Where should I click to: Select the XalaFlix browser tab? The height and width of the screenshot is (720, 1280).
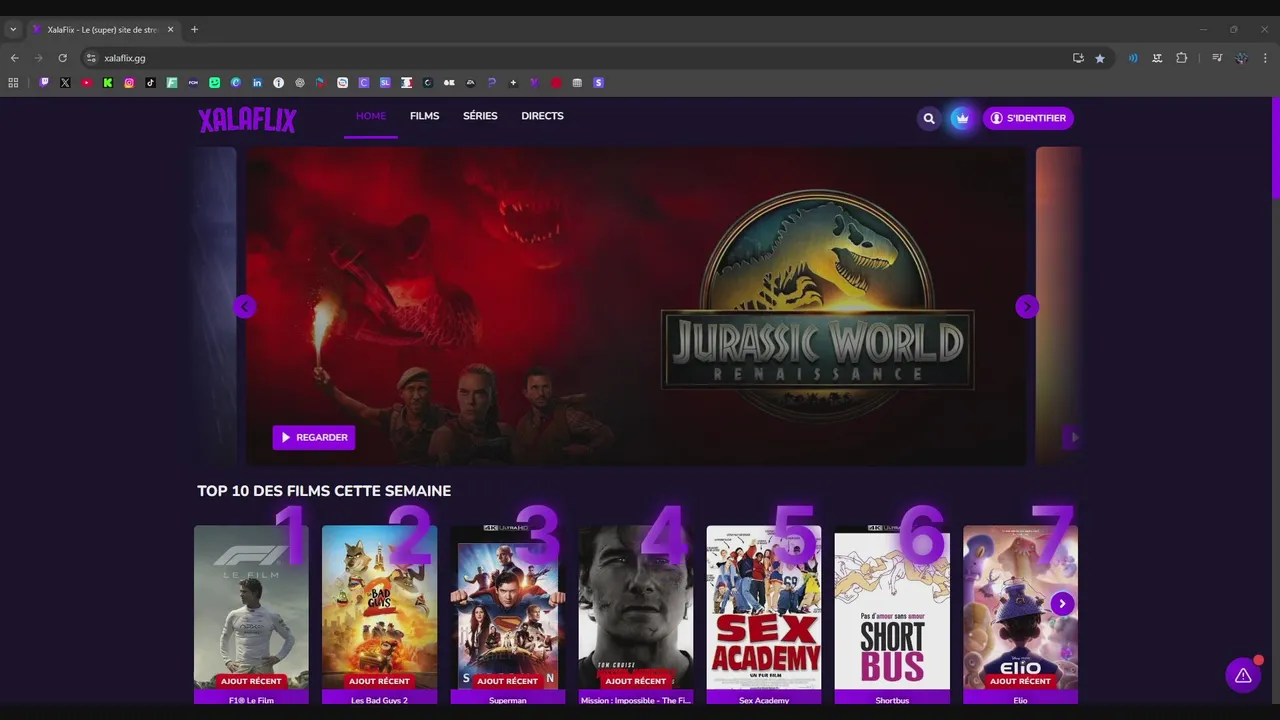point(102,30)
